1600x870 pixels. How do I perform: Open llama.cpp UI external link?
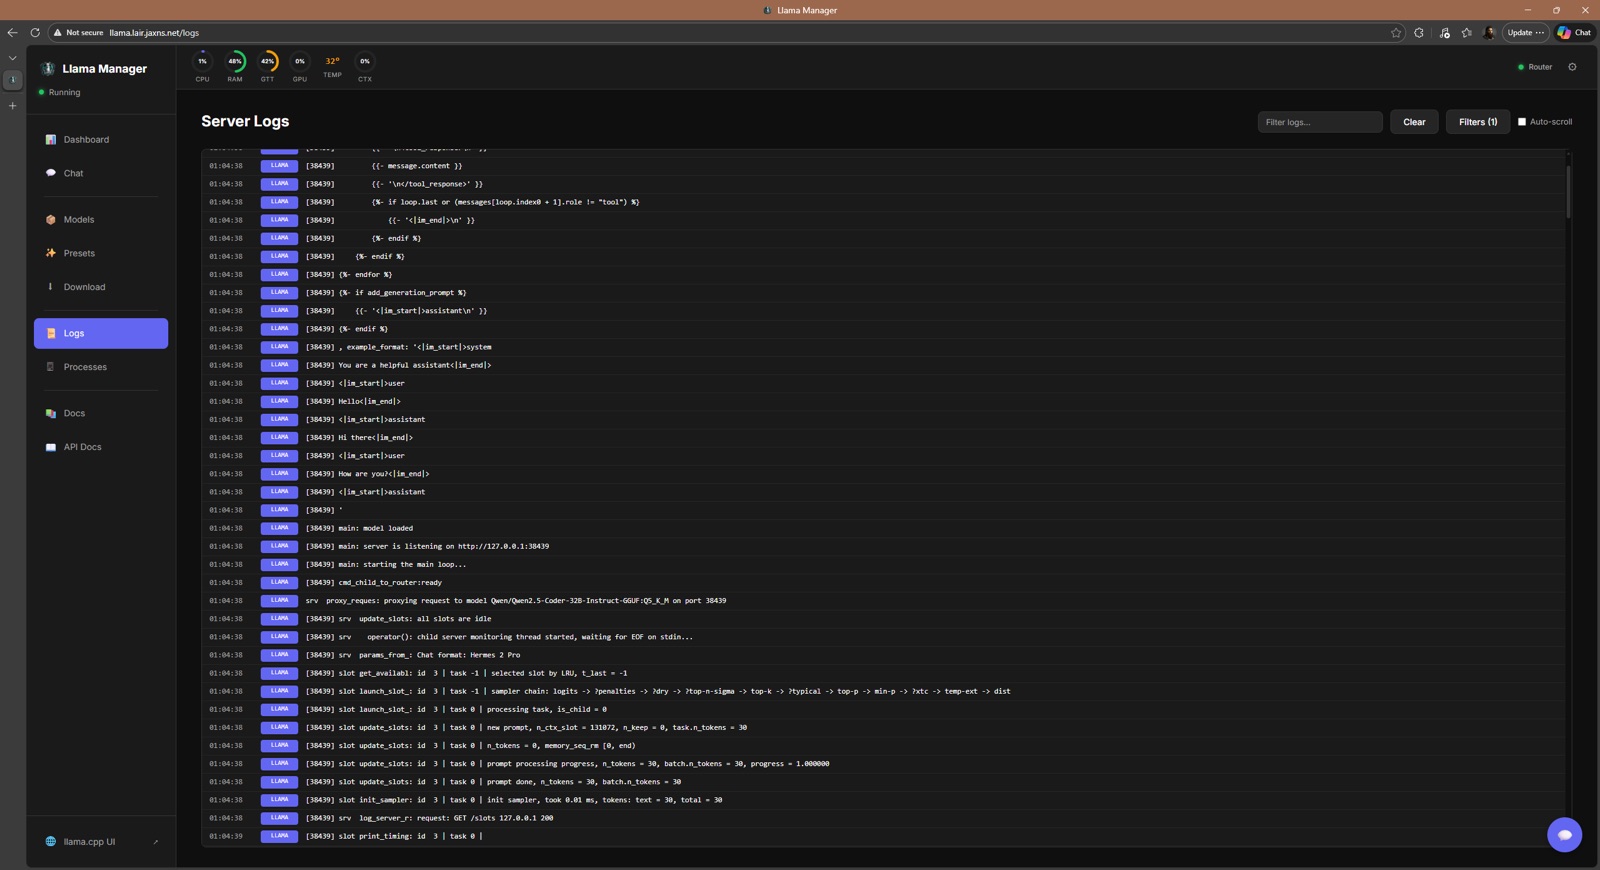pos(101,842)
